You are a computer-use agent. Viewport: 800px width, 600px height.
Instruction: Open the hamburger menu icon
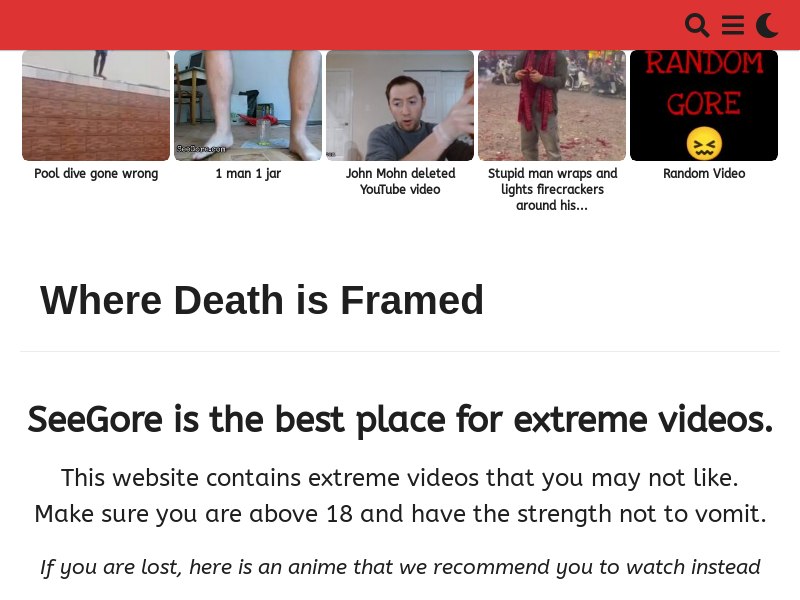pyautogui.click(x=733, y=26)
